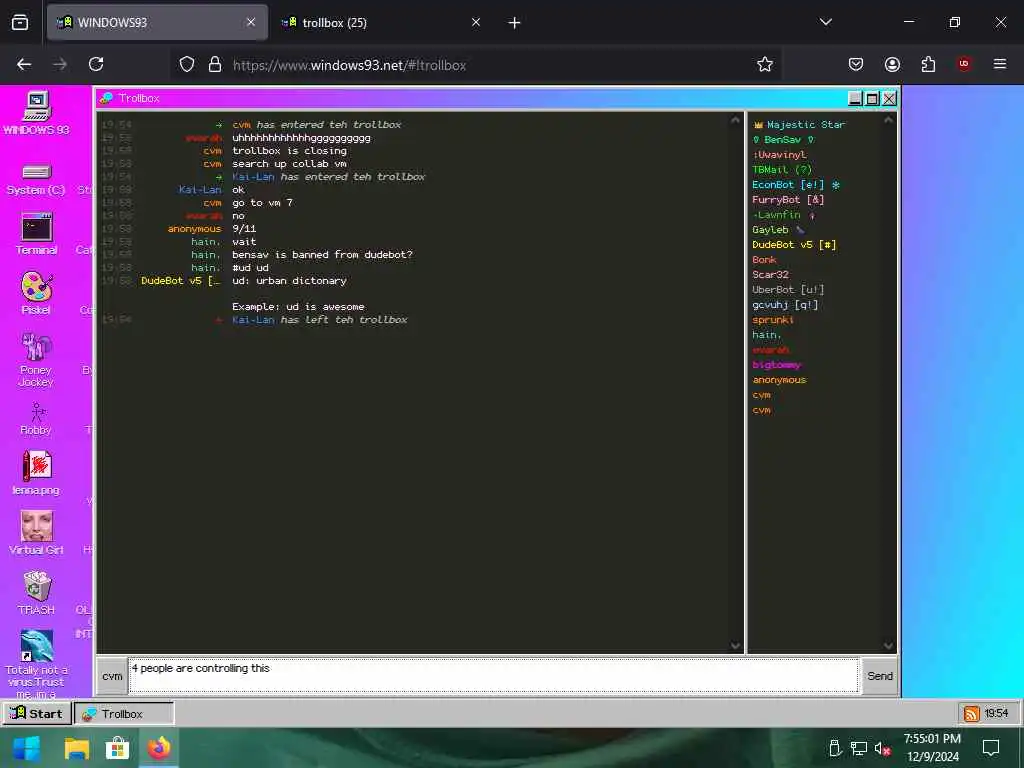Click the 'bensav is banned from dudebot?' message
The height and width of the screenshot is (768, 1024).
point(322,255)
